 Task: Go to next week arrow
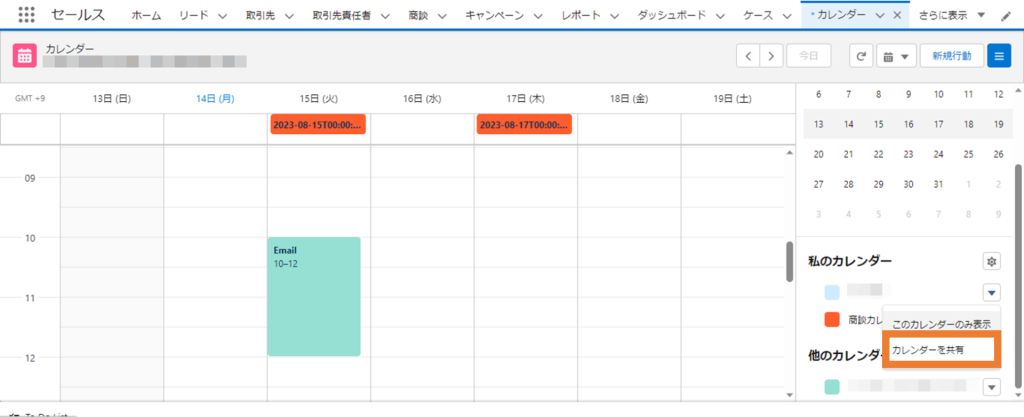point(771,56)
